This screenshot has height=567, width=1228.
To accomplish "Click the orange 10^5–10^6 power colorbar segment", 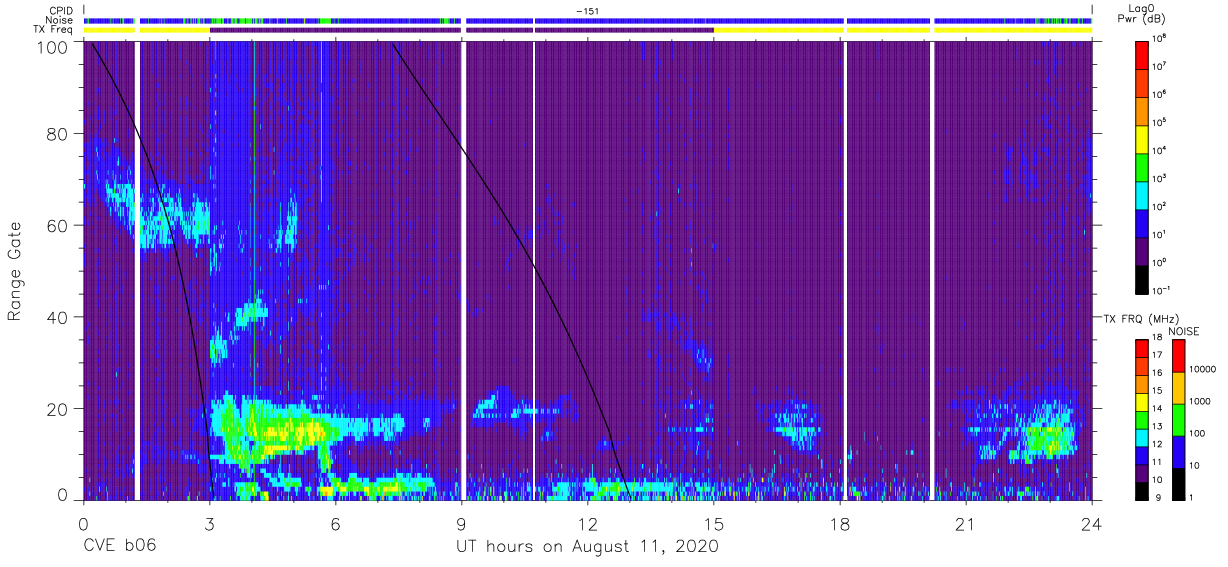I will tap(1143, 109).
